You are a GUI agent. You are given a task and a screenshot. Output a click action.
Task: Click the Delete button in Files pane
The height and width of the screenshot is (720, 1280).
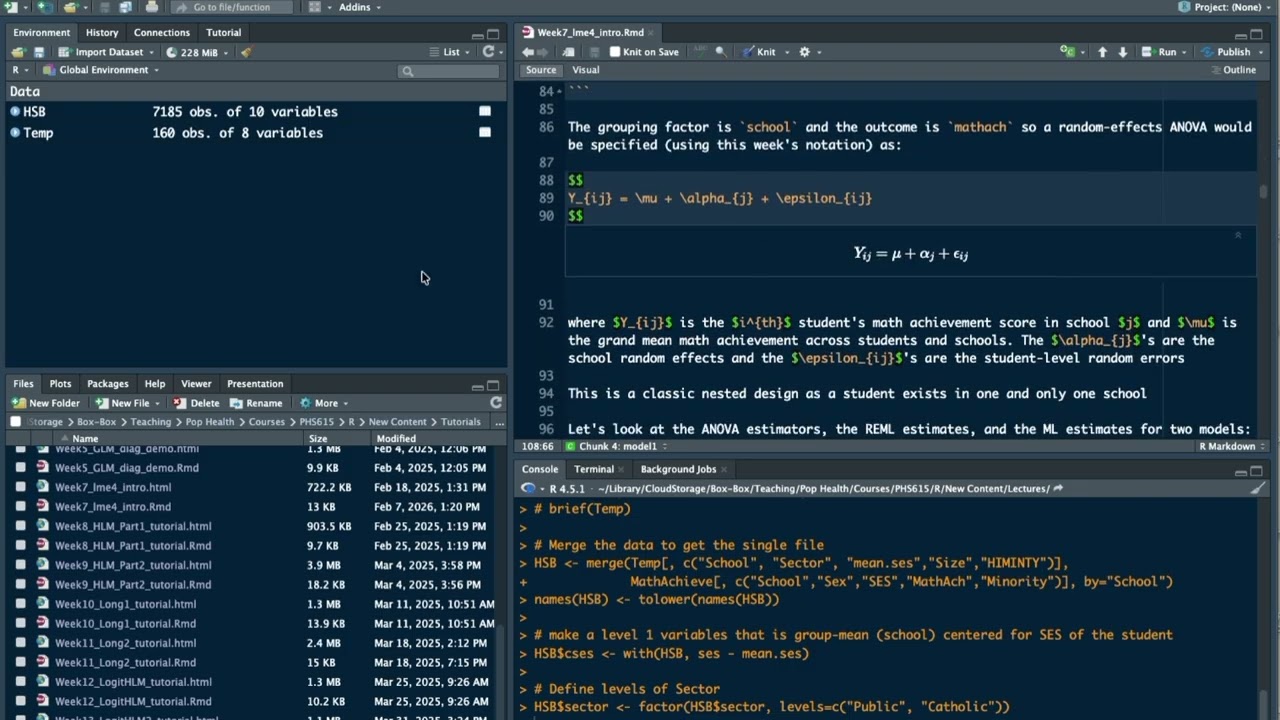pyautogui.click(x=196, y=403)
